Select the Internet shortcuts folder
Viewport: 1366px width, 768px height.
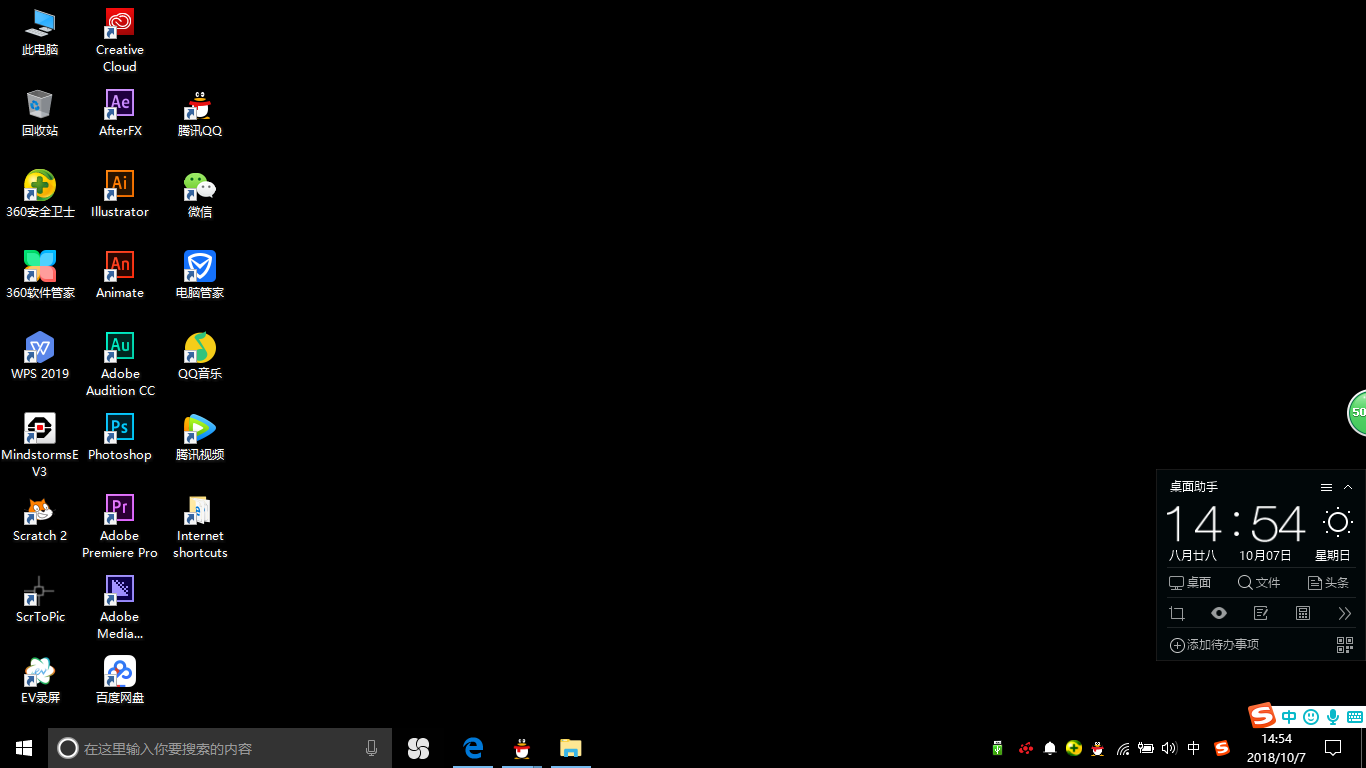click(x=200, y=527)
